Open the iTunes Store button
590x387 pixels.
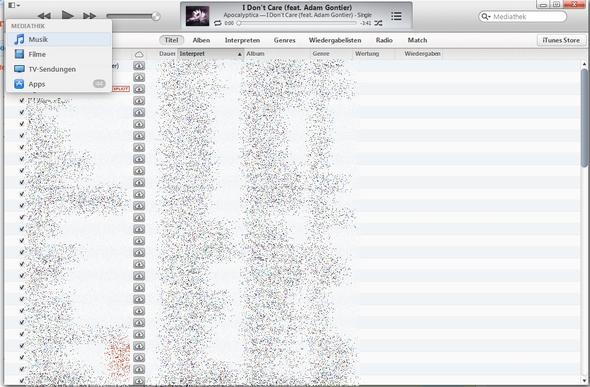(561, 40)
